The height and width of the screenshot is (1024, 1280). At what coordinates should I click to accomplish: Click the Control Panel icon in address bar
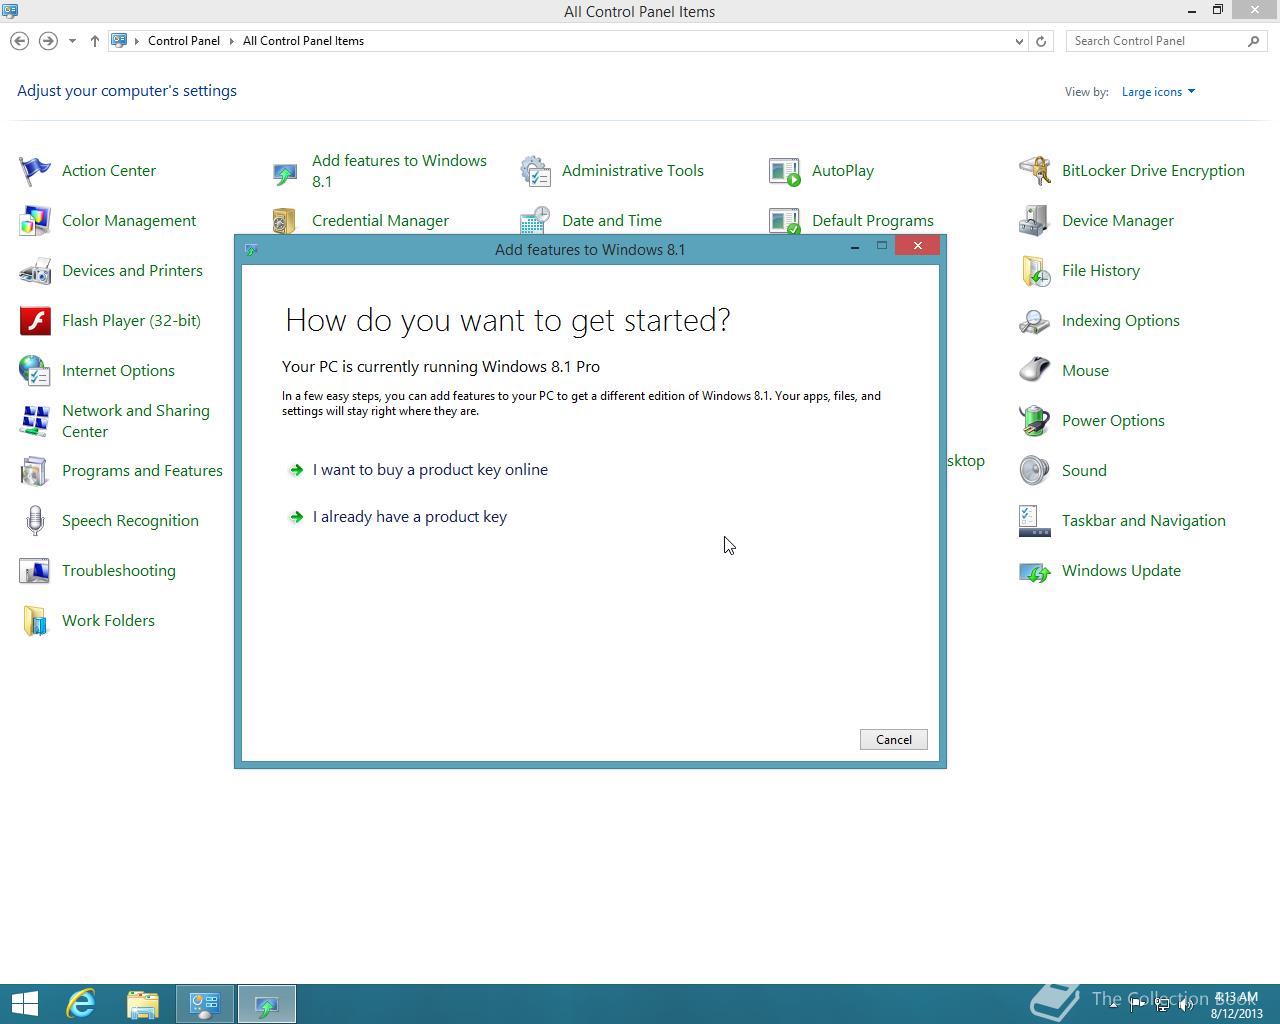click(x=119, y=41)
